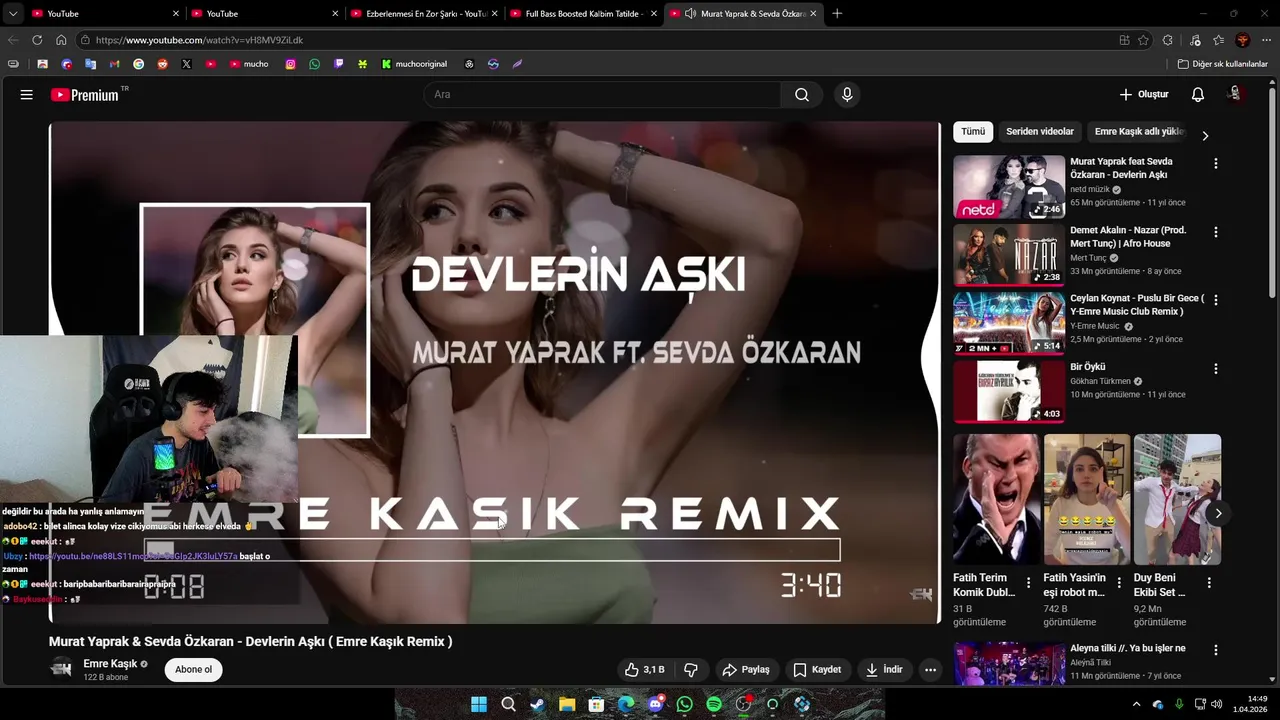Open Fatih Terim Komik short

[x=997, y=499]
